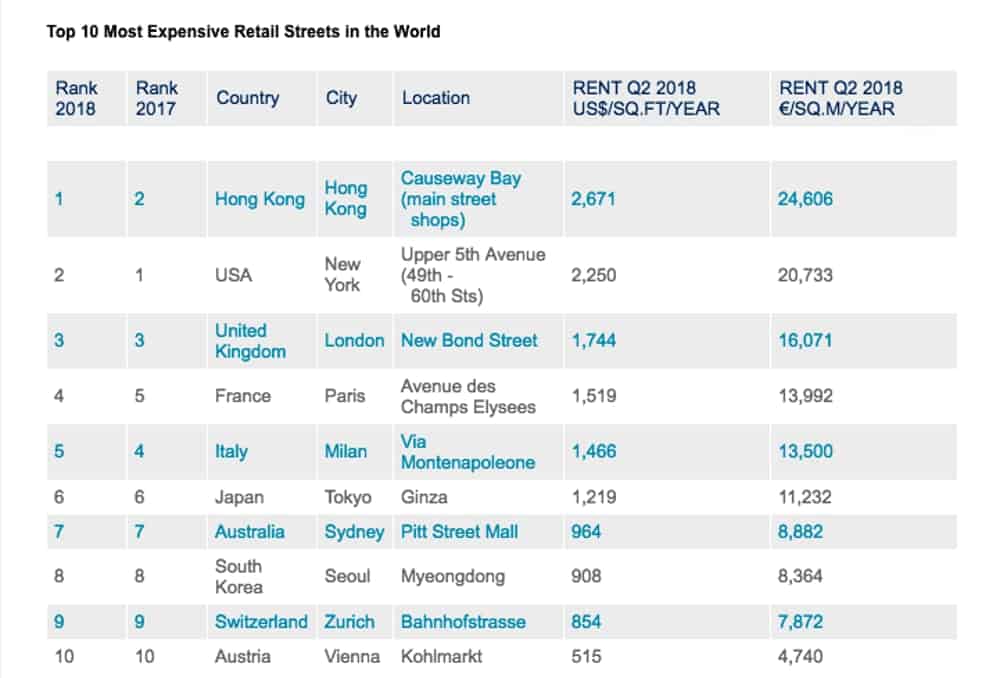Select the rent value "1,219"
Screen dimensions: 1000x678
593,497
